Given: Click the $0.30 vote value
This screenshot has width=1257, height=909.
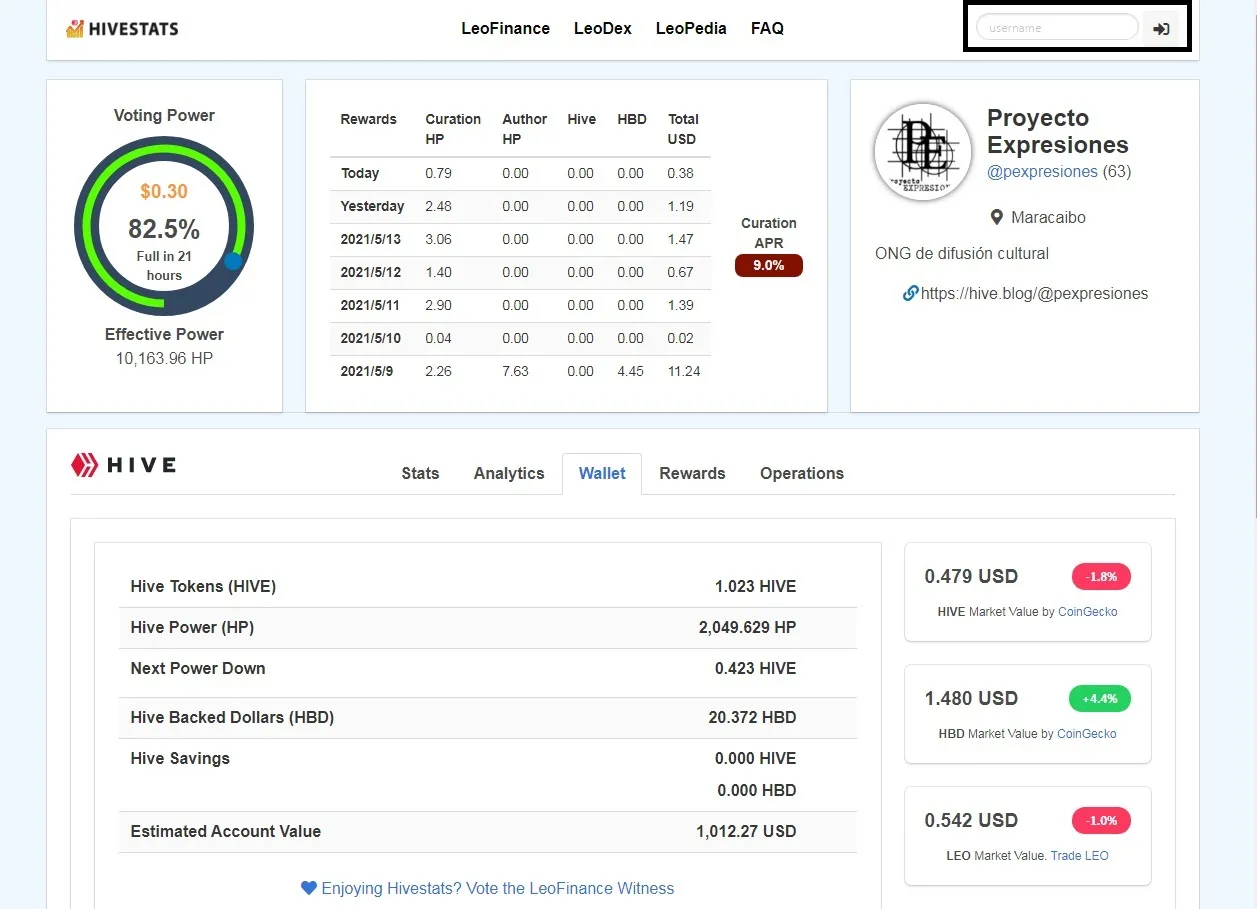Looking at the screenshot, I should coord(164,191).
